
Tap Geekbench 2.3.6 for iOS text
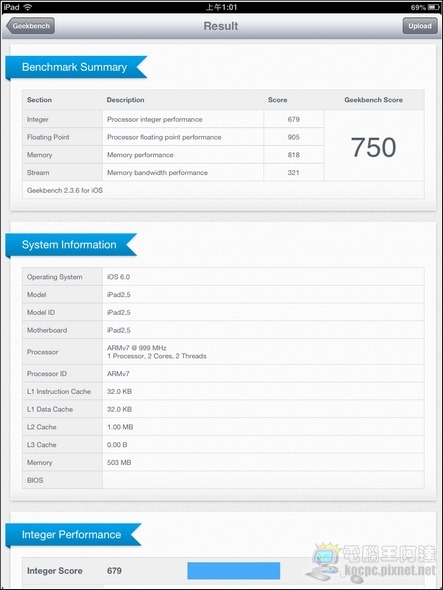[65, 190]
